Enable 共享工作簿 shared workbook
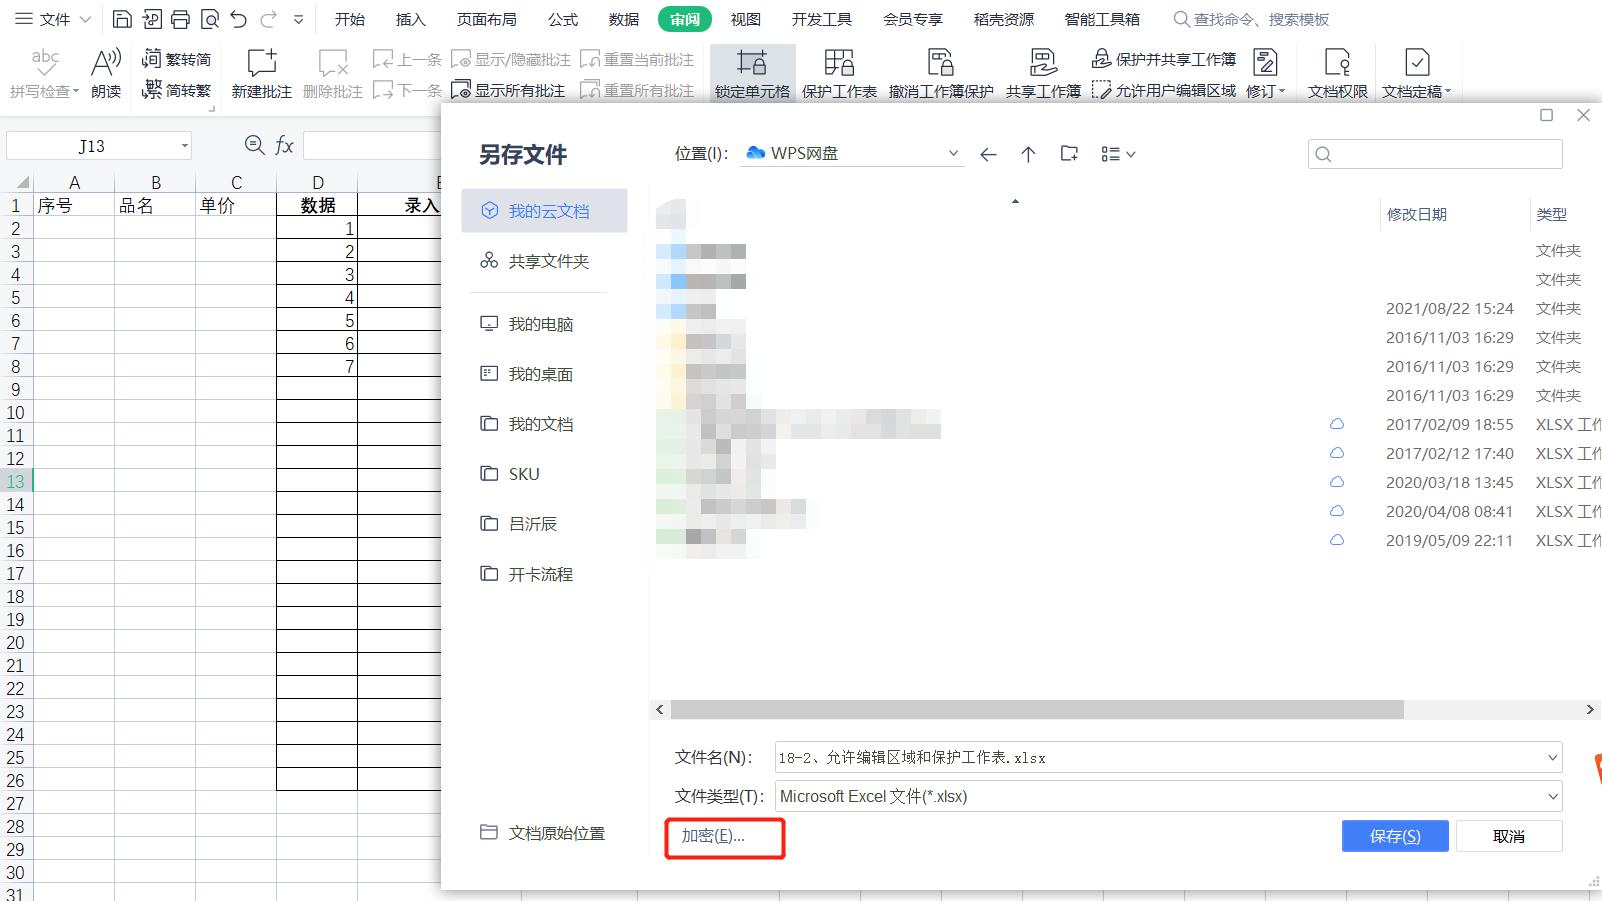Image resolution: width=1602 pixels, height=901 pixels. tap(1043, 70)
